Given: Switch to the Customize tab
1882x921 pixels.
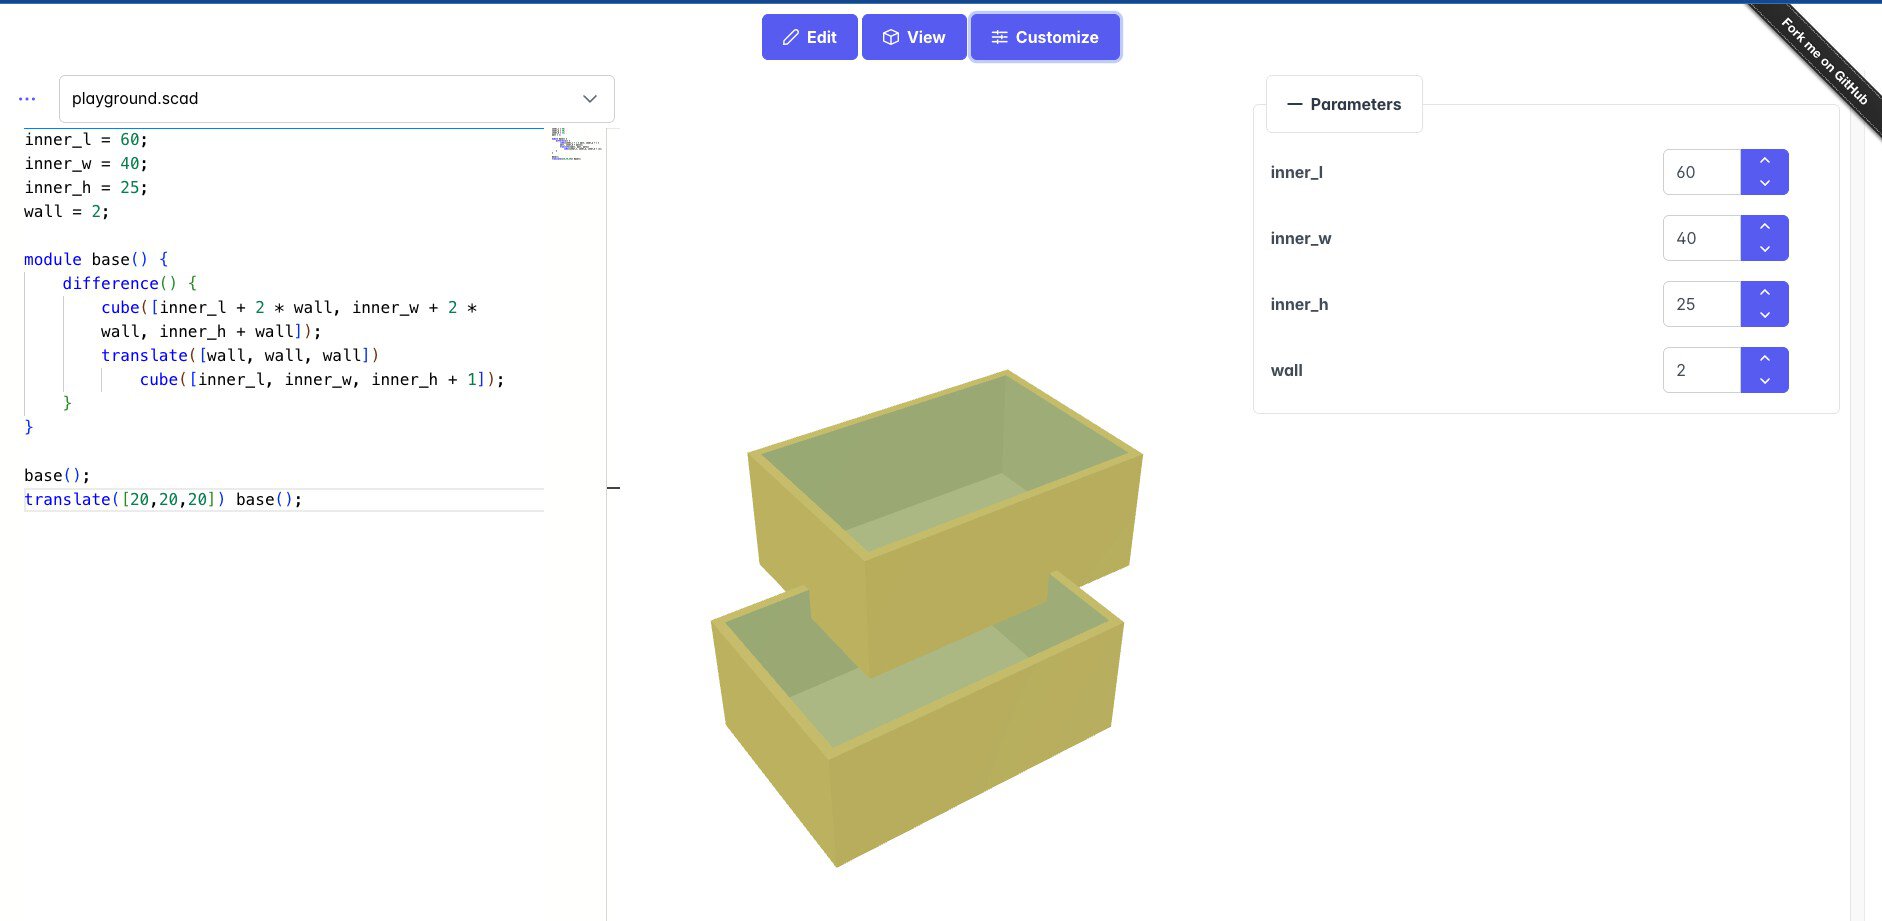Looking at the screenshot, I should tap(1045, 37).
